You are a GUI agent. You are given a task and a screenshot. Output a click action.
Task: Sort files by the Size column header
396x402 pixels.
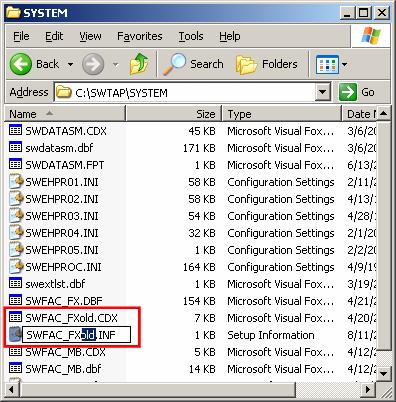(174, 114)
